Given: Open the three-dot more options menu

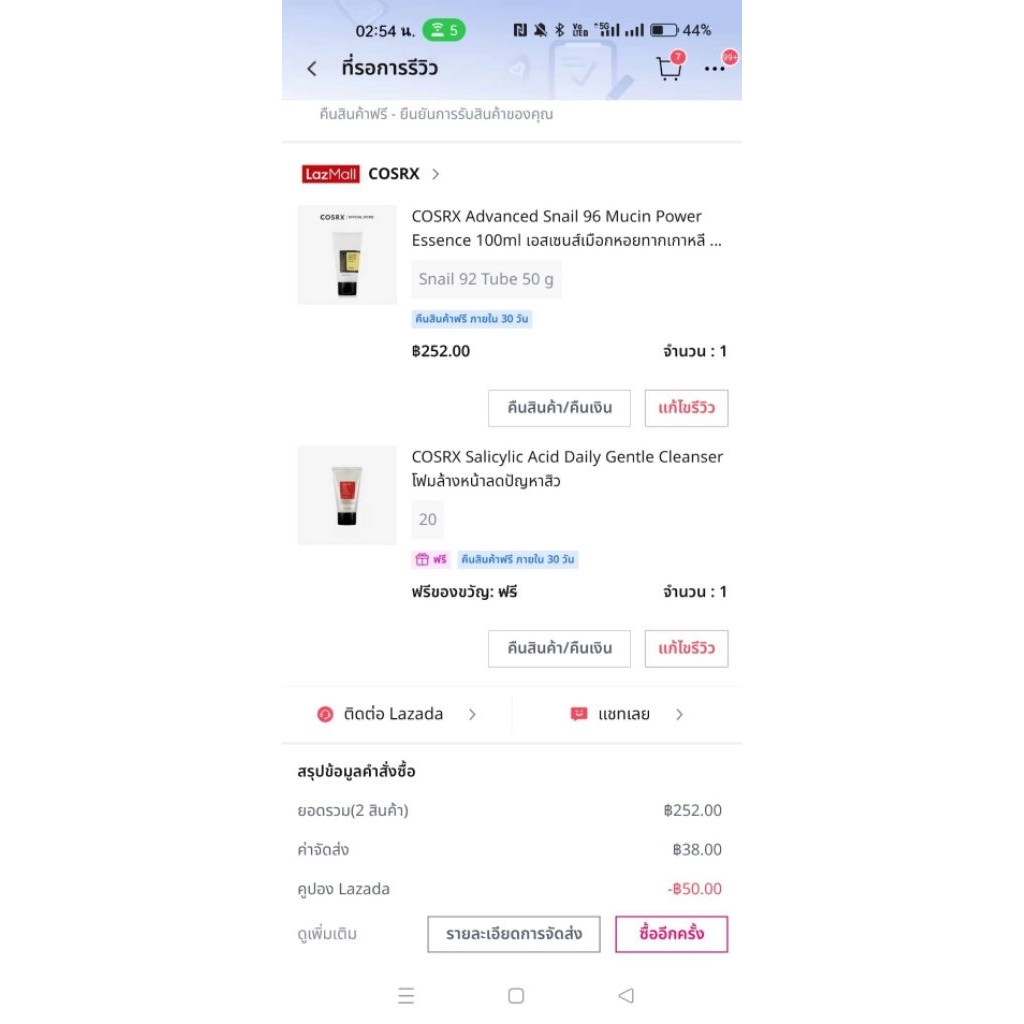Looking at the screenshot, I should click(x=714, y=69).
